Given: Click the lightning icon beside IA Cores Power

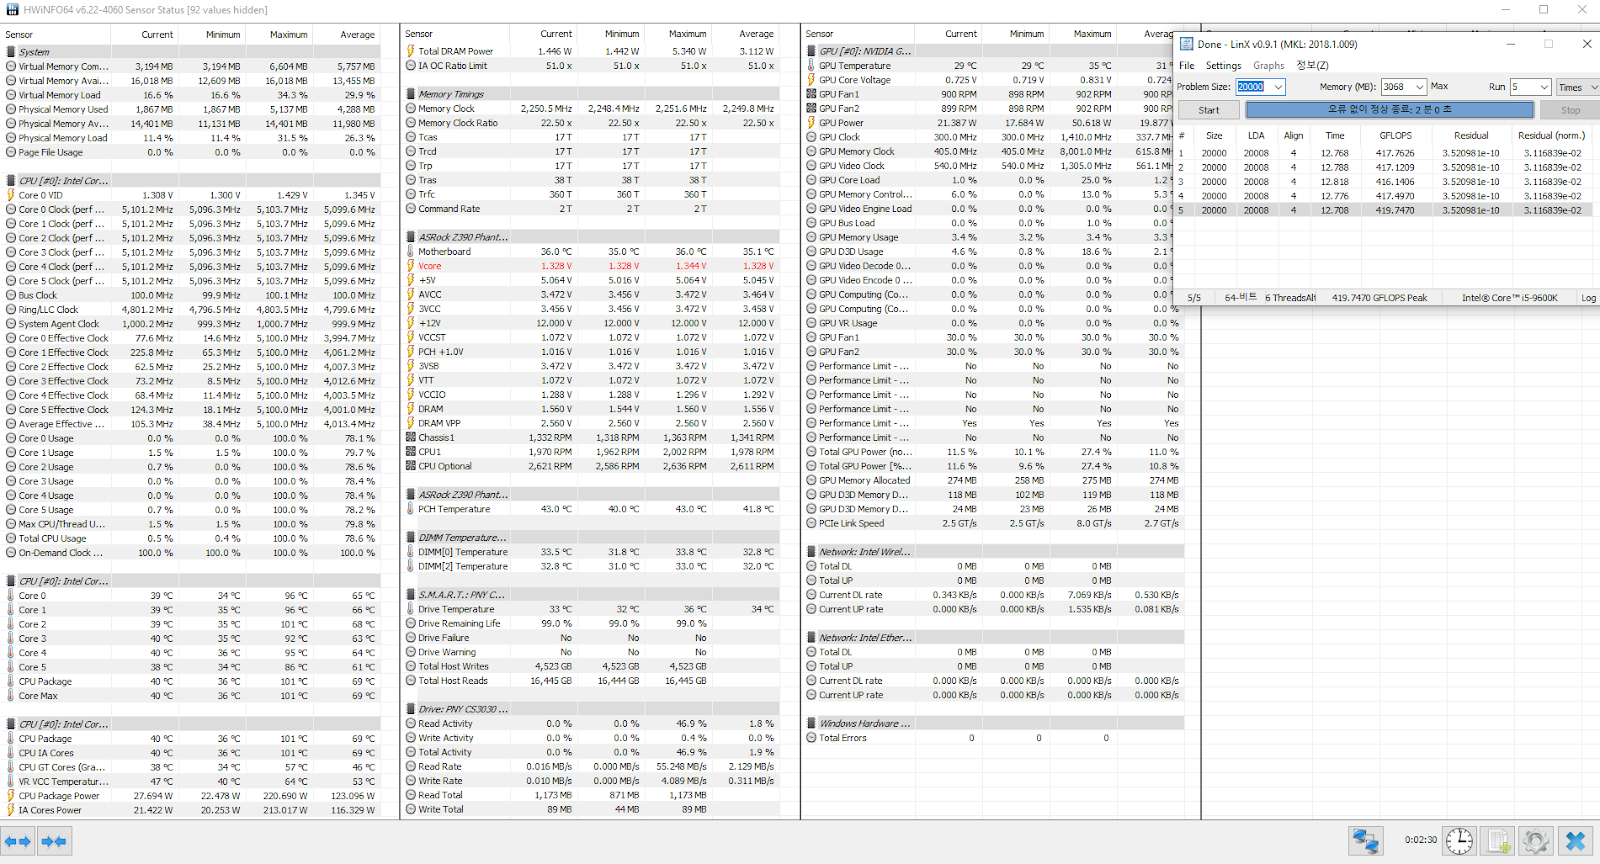Looking at the screenshot, I should click(x=11, y=810).
